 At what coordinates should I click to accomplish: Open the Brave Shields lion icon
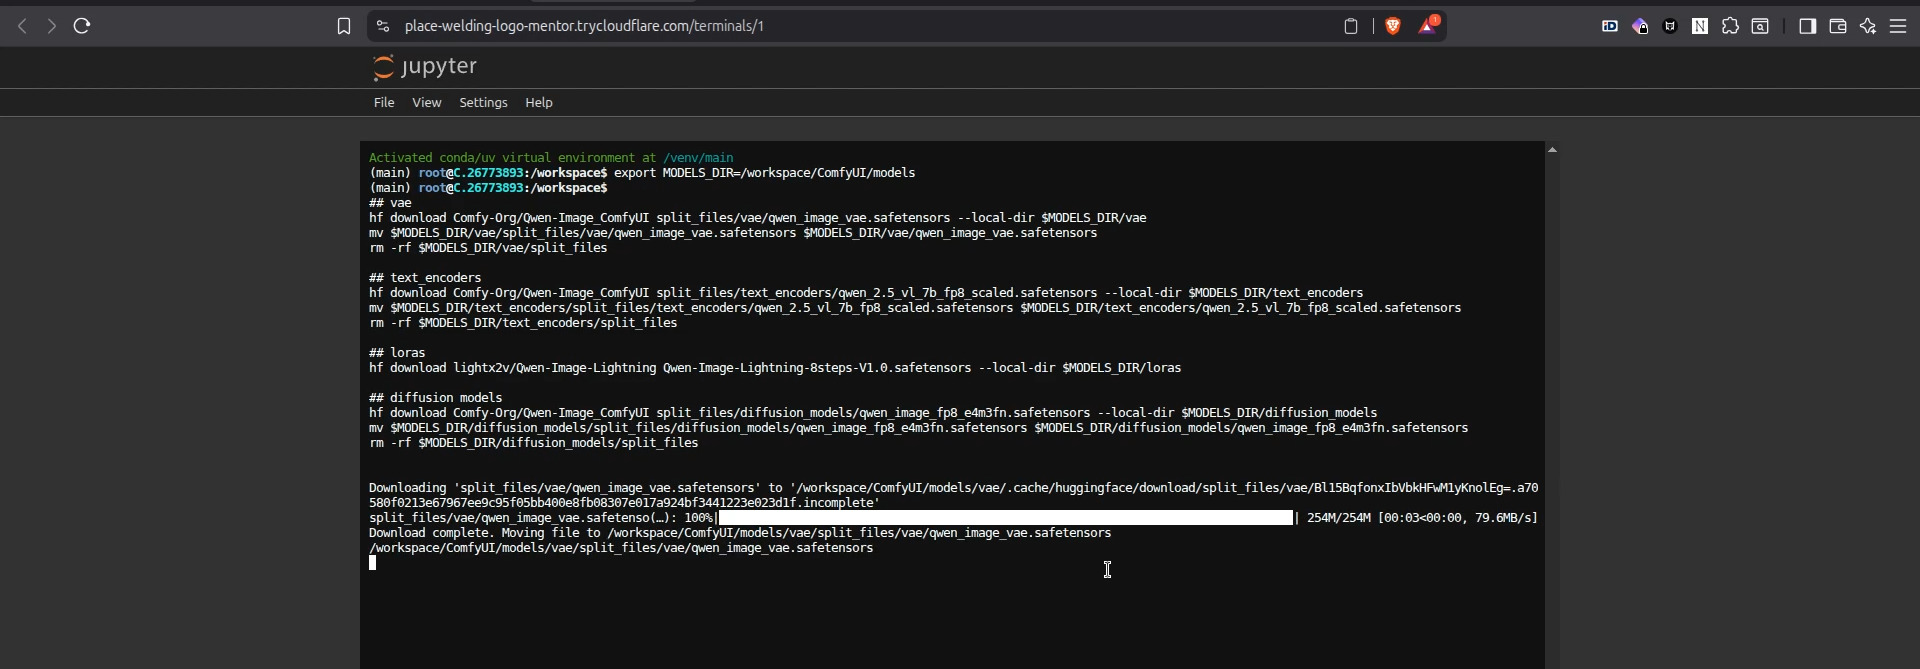click(x=1393, y=26)
